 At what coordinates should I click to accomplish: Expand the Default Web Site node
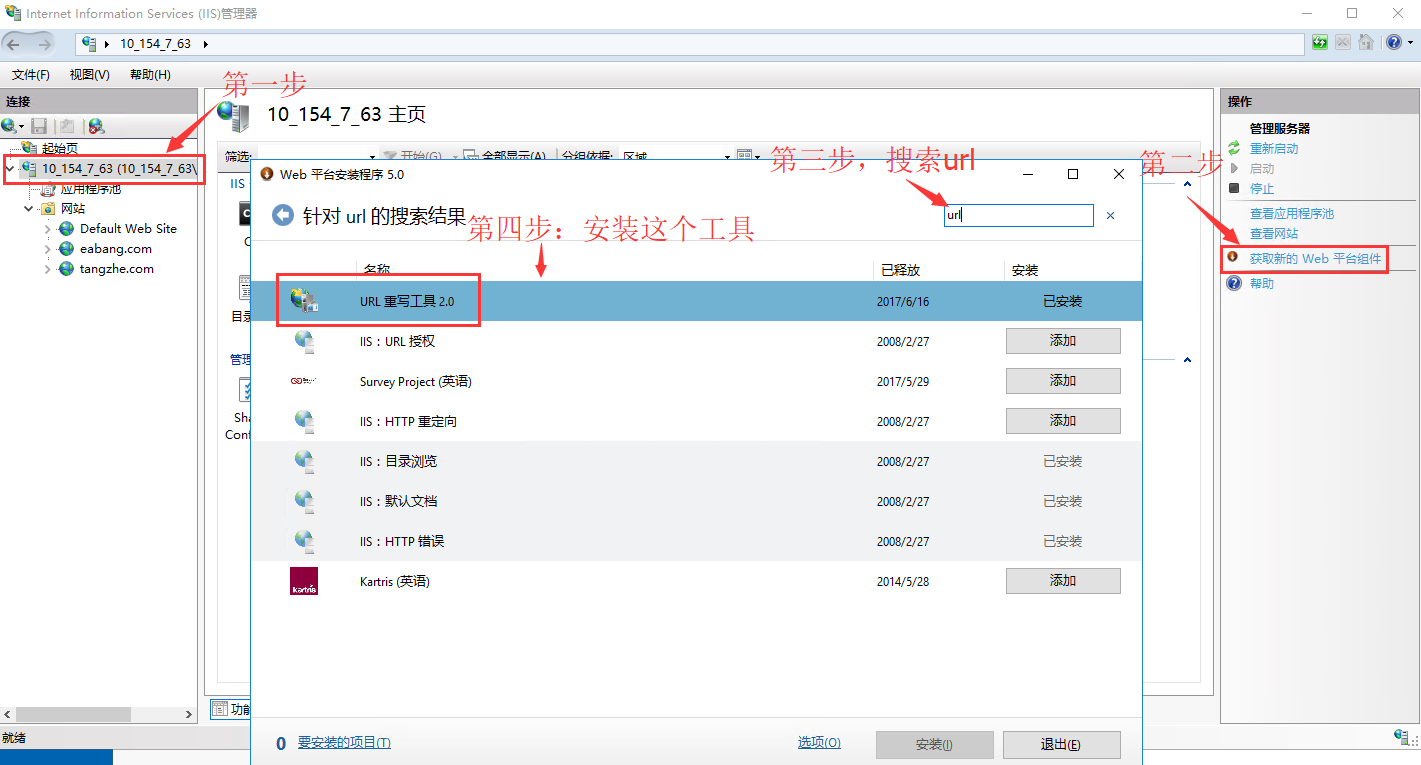click(47, 229)
